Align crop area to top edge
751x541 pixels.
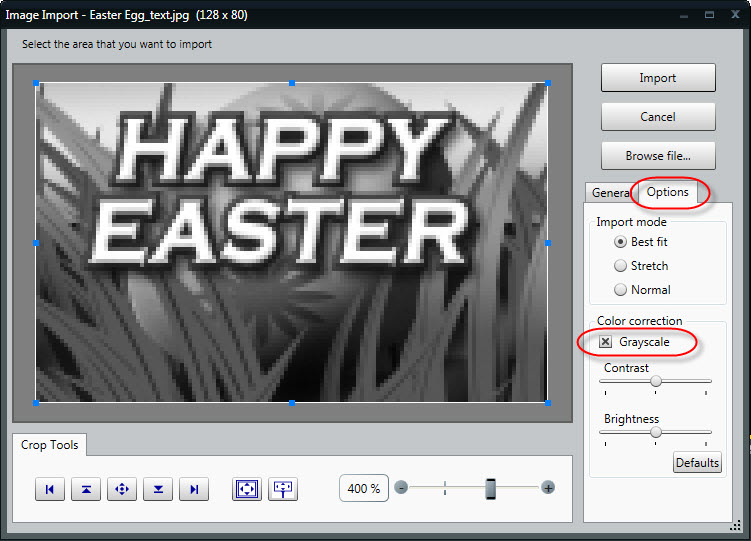86,489
